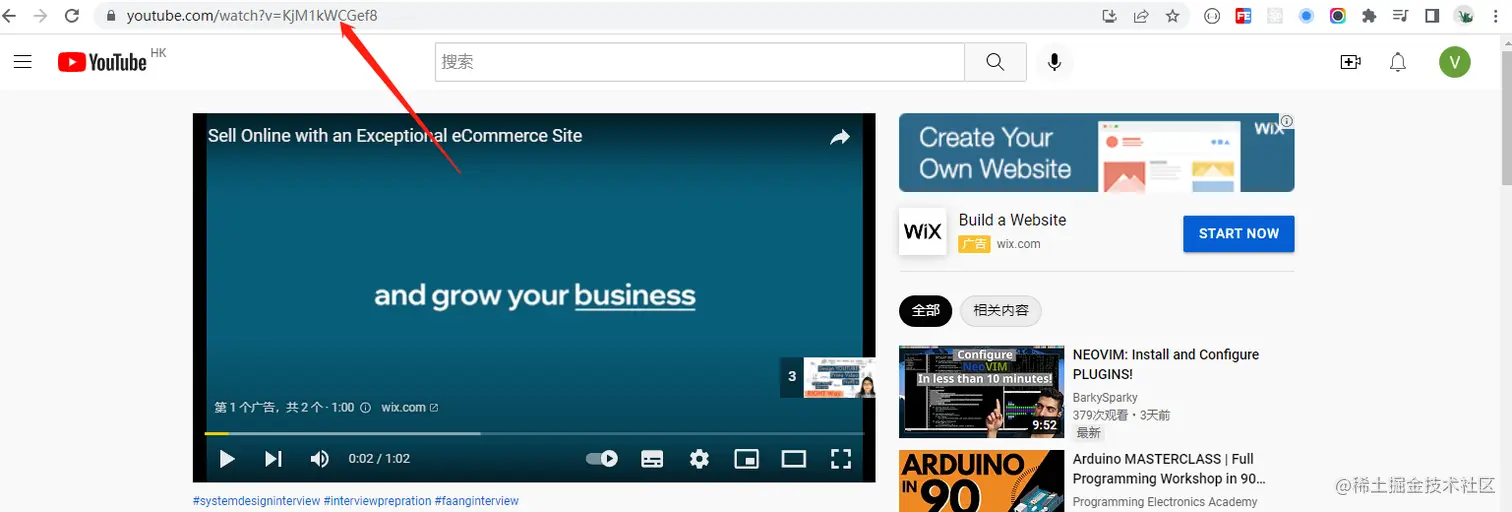Open BarkySparky channel
Screen dimensions: 1512x512
pyautogui.click(x=1105, y=398)
